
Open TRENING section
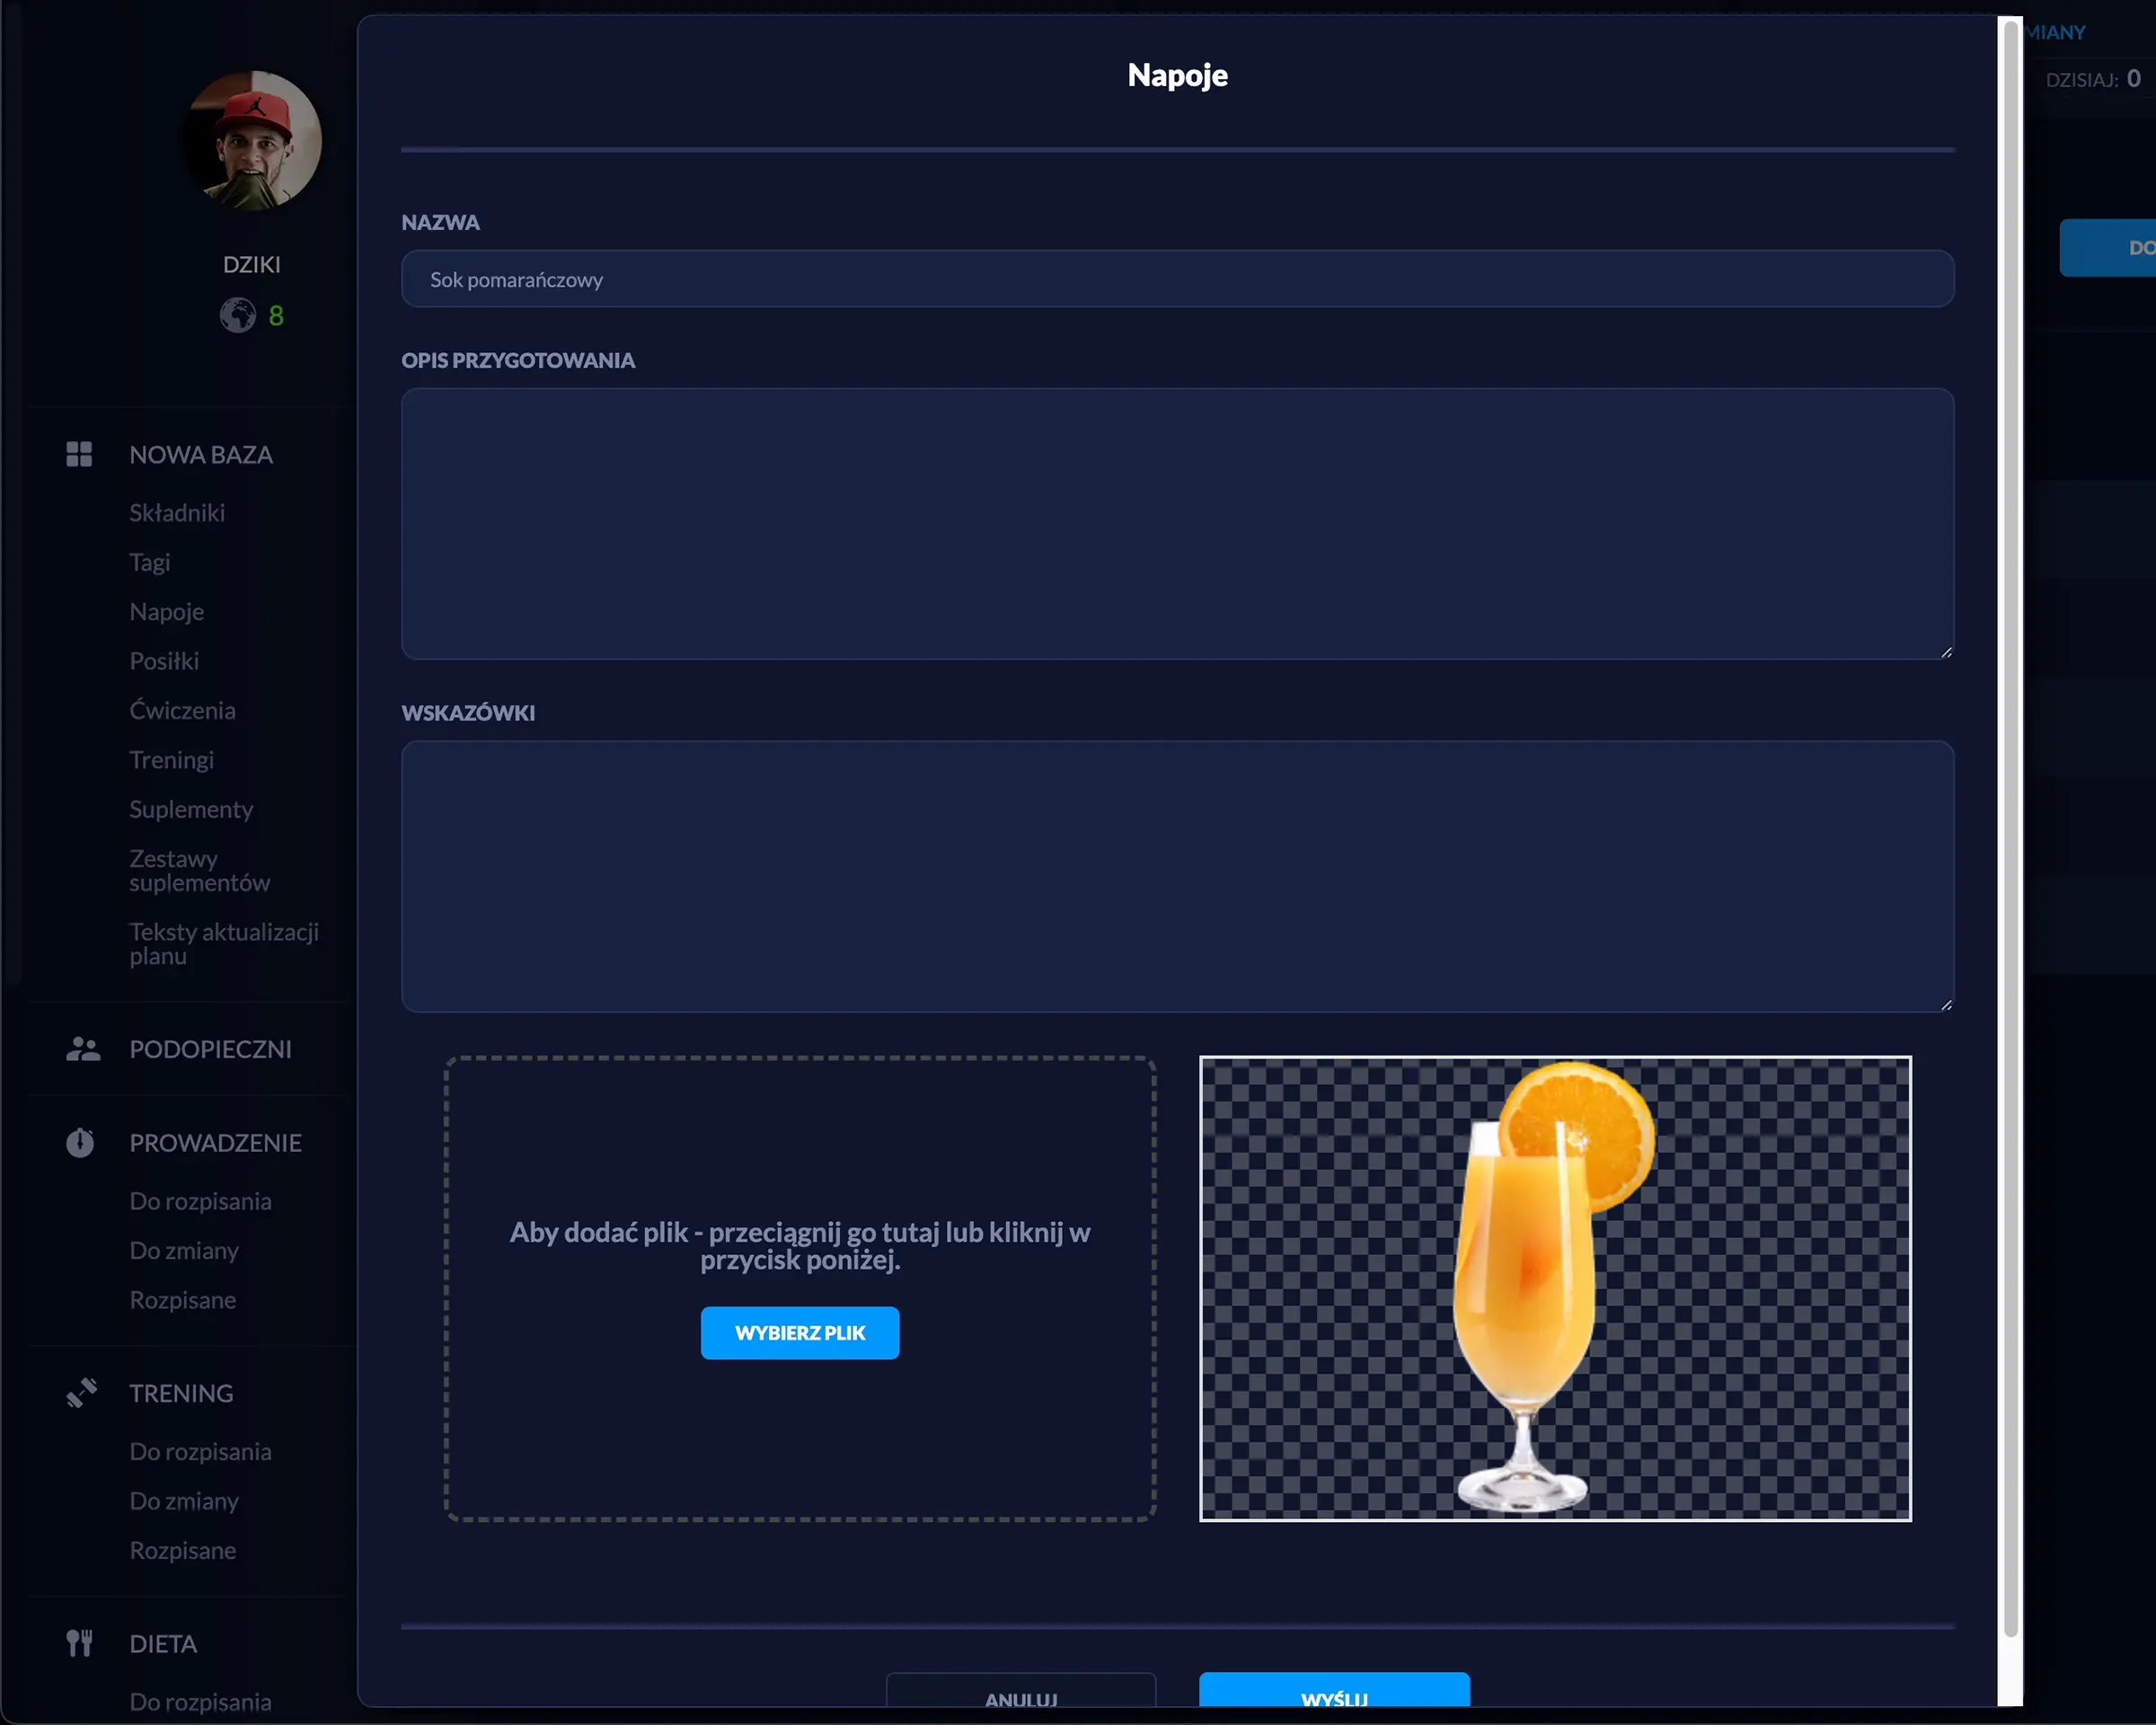click(x=181, y=1393)
